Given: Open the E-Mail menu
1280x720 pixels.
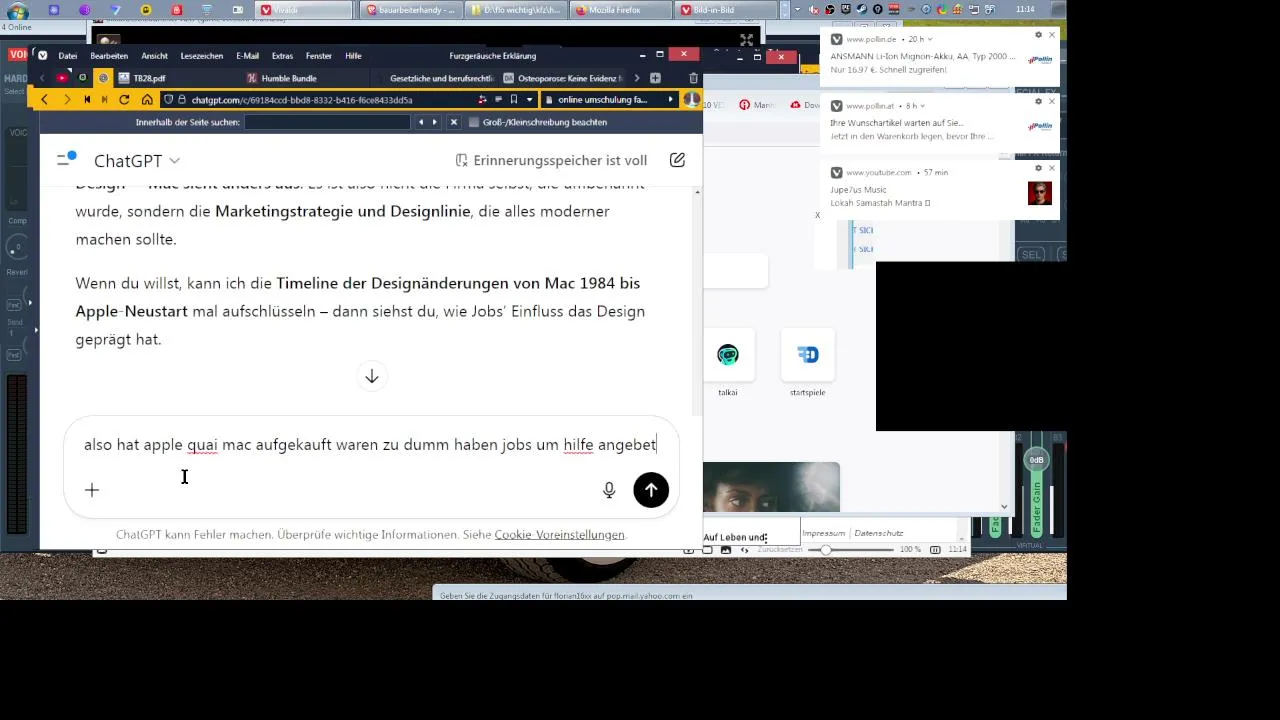Looking at the screenshot, I should [x=247, y=56].
